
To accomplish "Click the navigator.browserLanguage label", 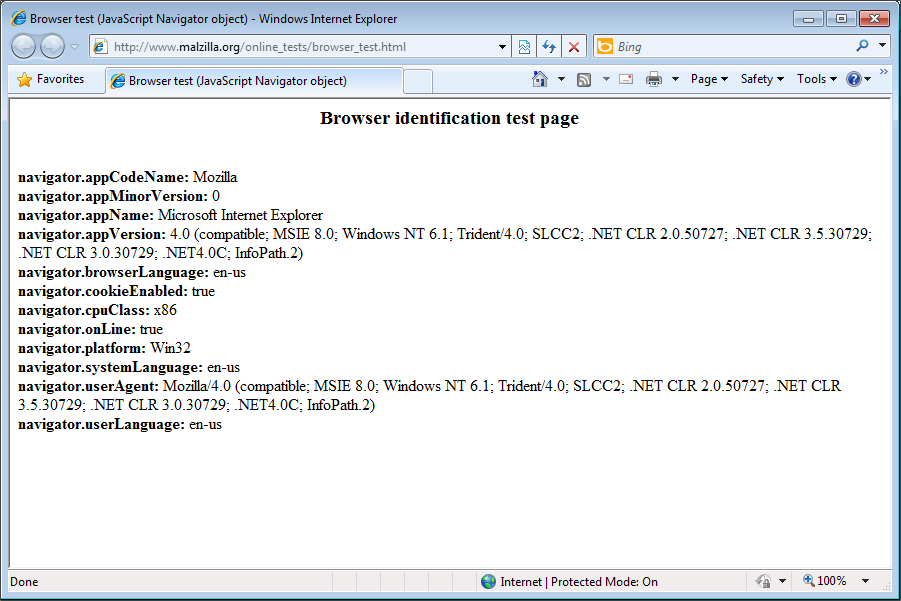I will coord(113,272).
